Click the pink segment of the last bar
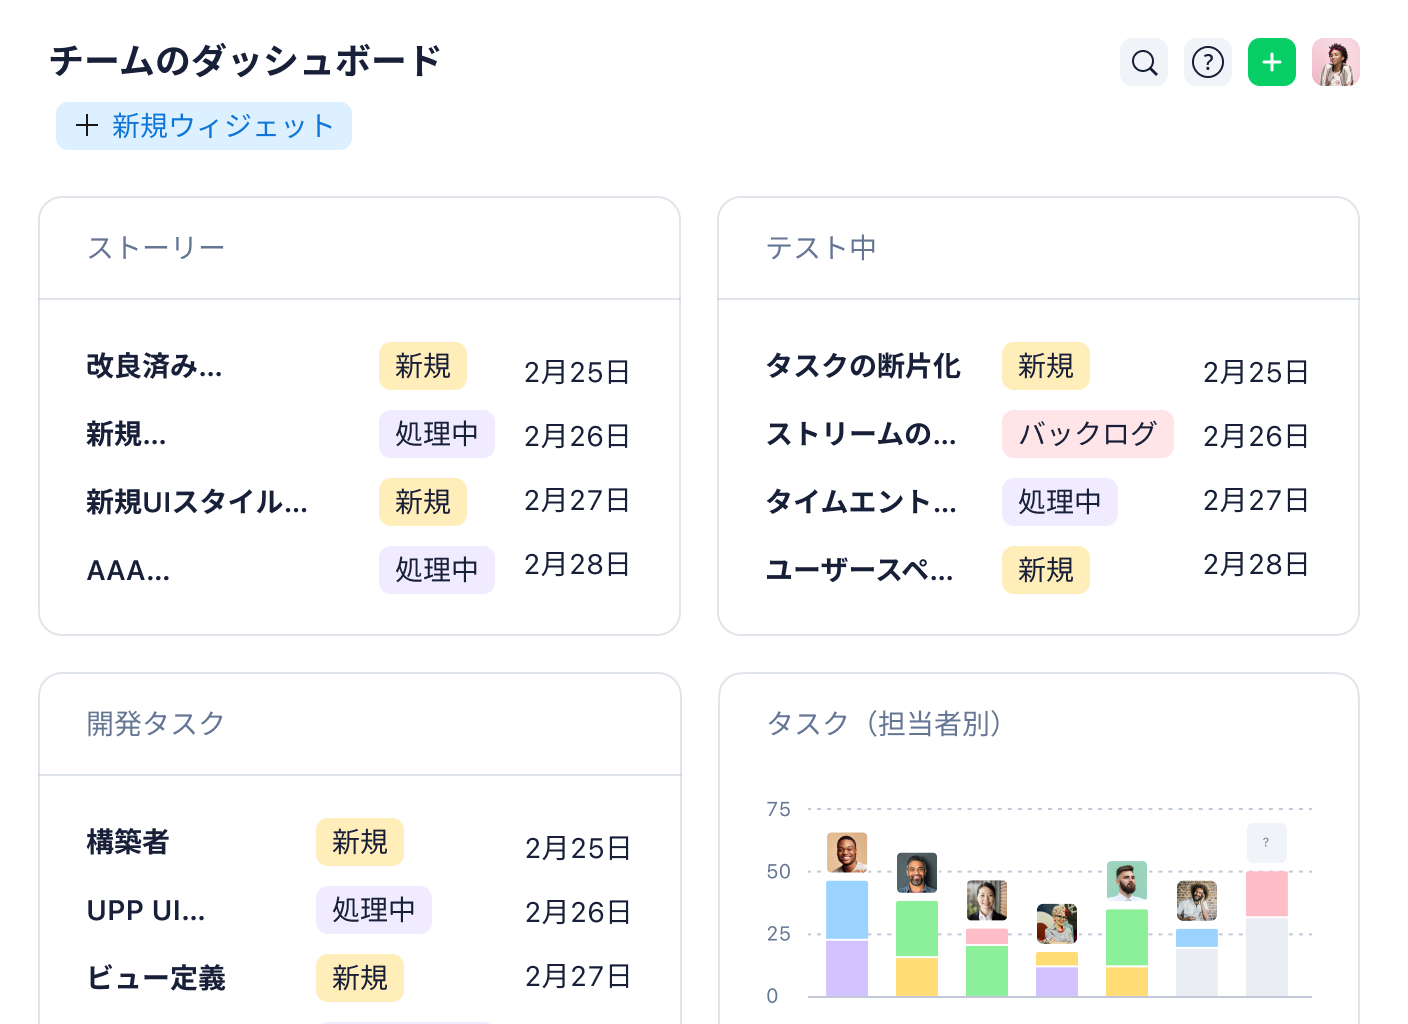Viewport: 1408px width, 1024px height. 1266,895
